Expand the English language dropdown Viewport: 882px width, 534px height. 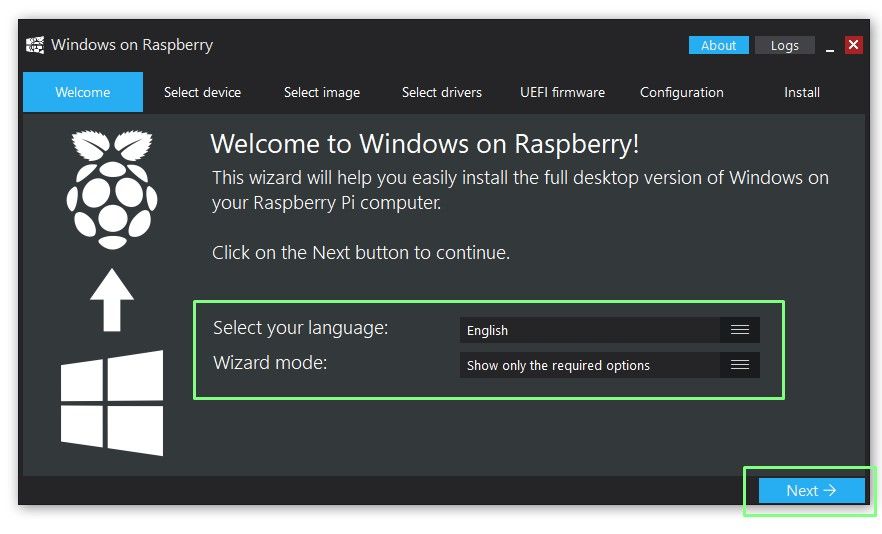click(x=610, y=330)
